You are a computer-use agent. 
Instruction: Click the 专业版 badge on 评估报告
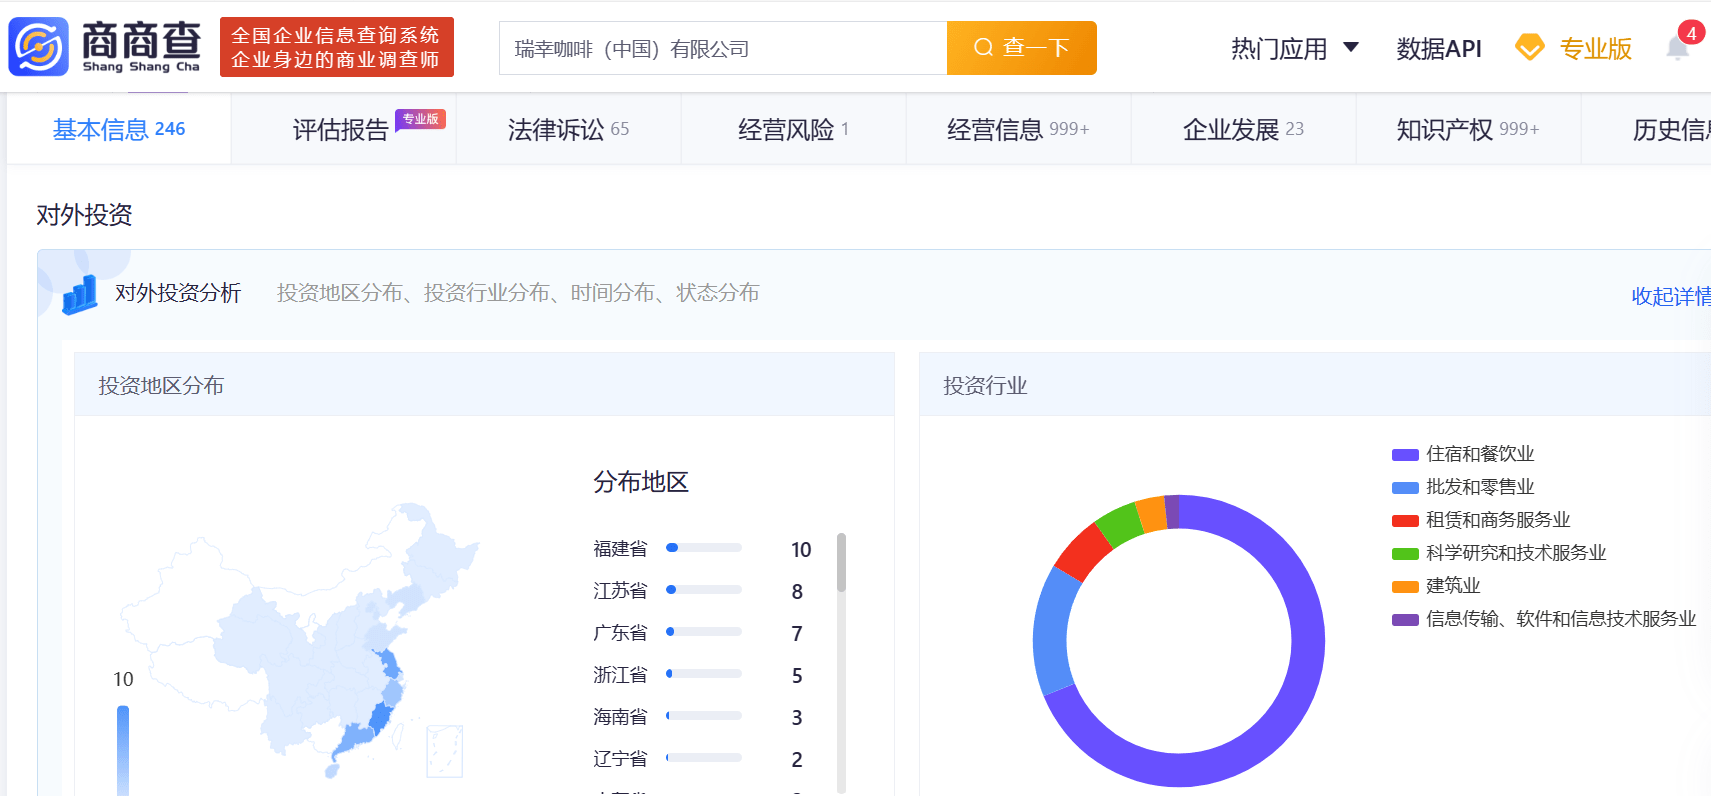pyautogui.click(x=420, y=119)
